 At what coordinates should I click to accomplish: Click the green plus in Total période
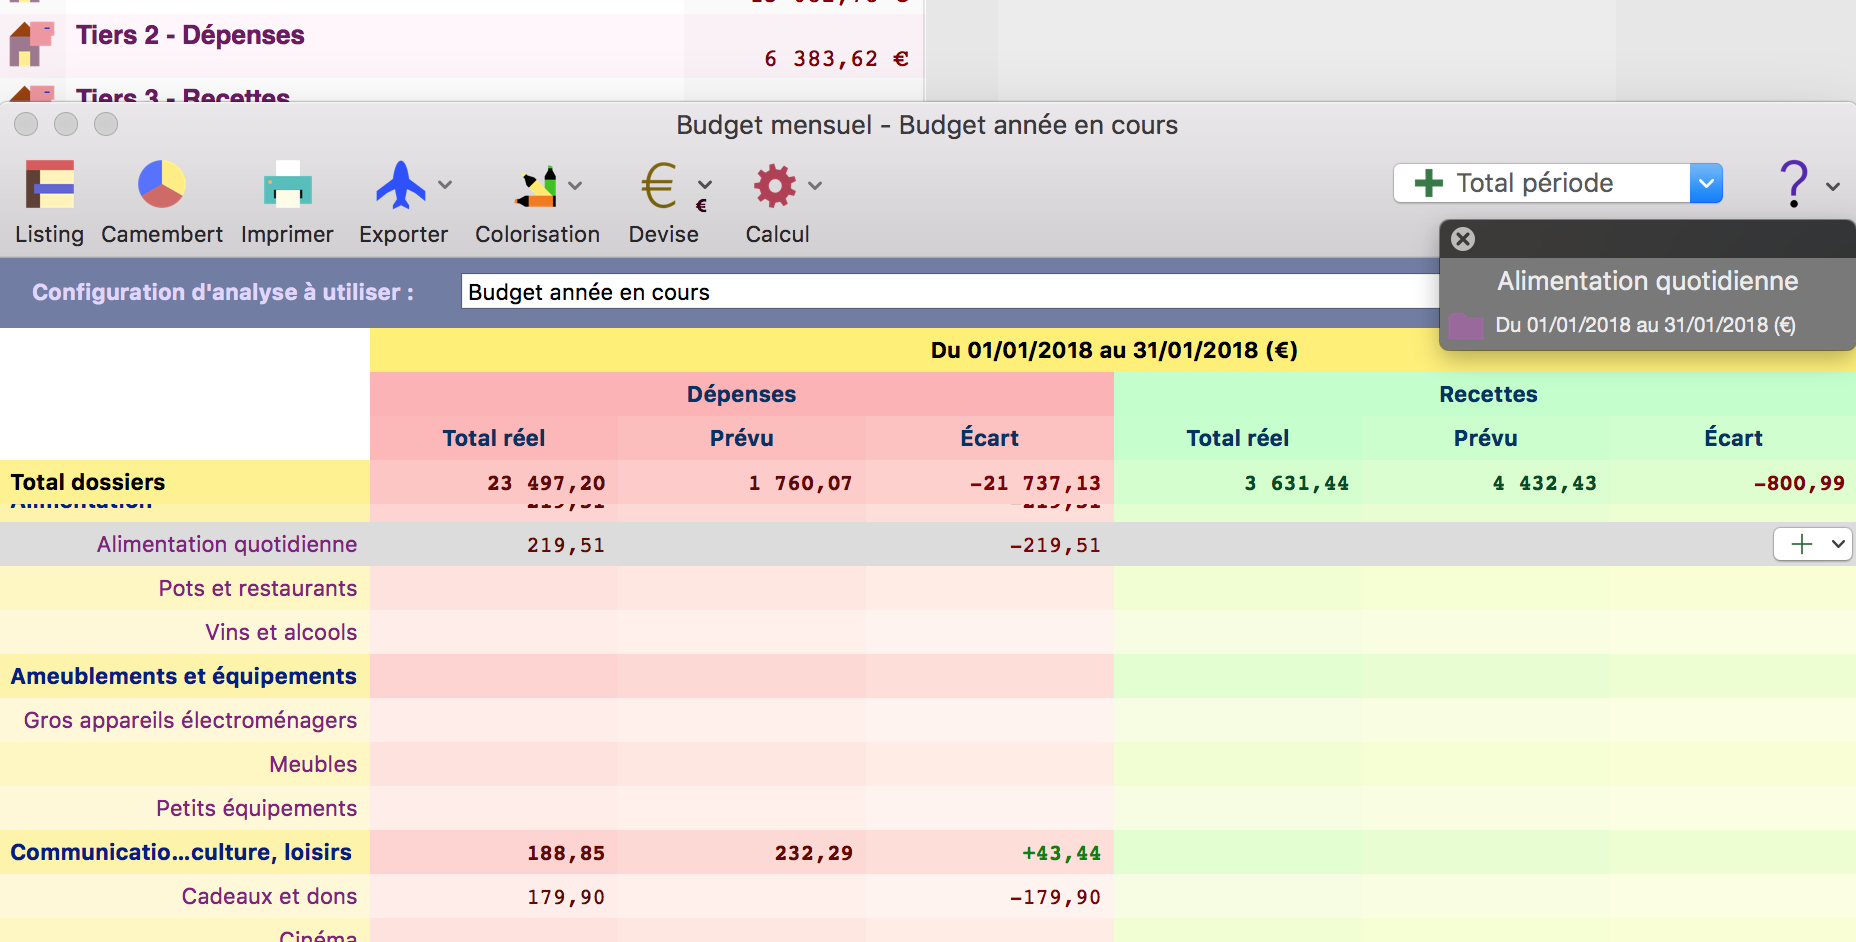click(1429, 183)
